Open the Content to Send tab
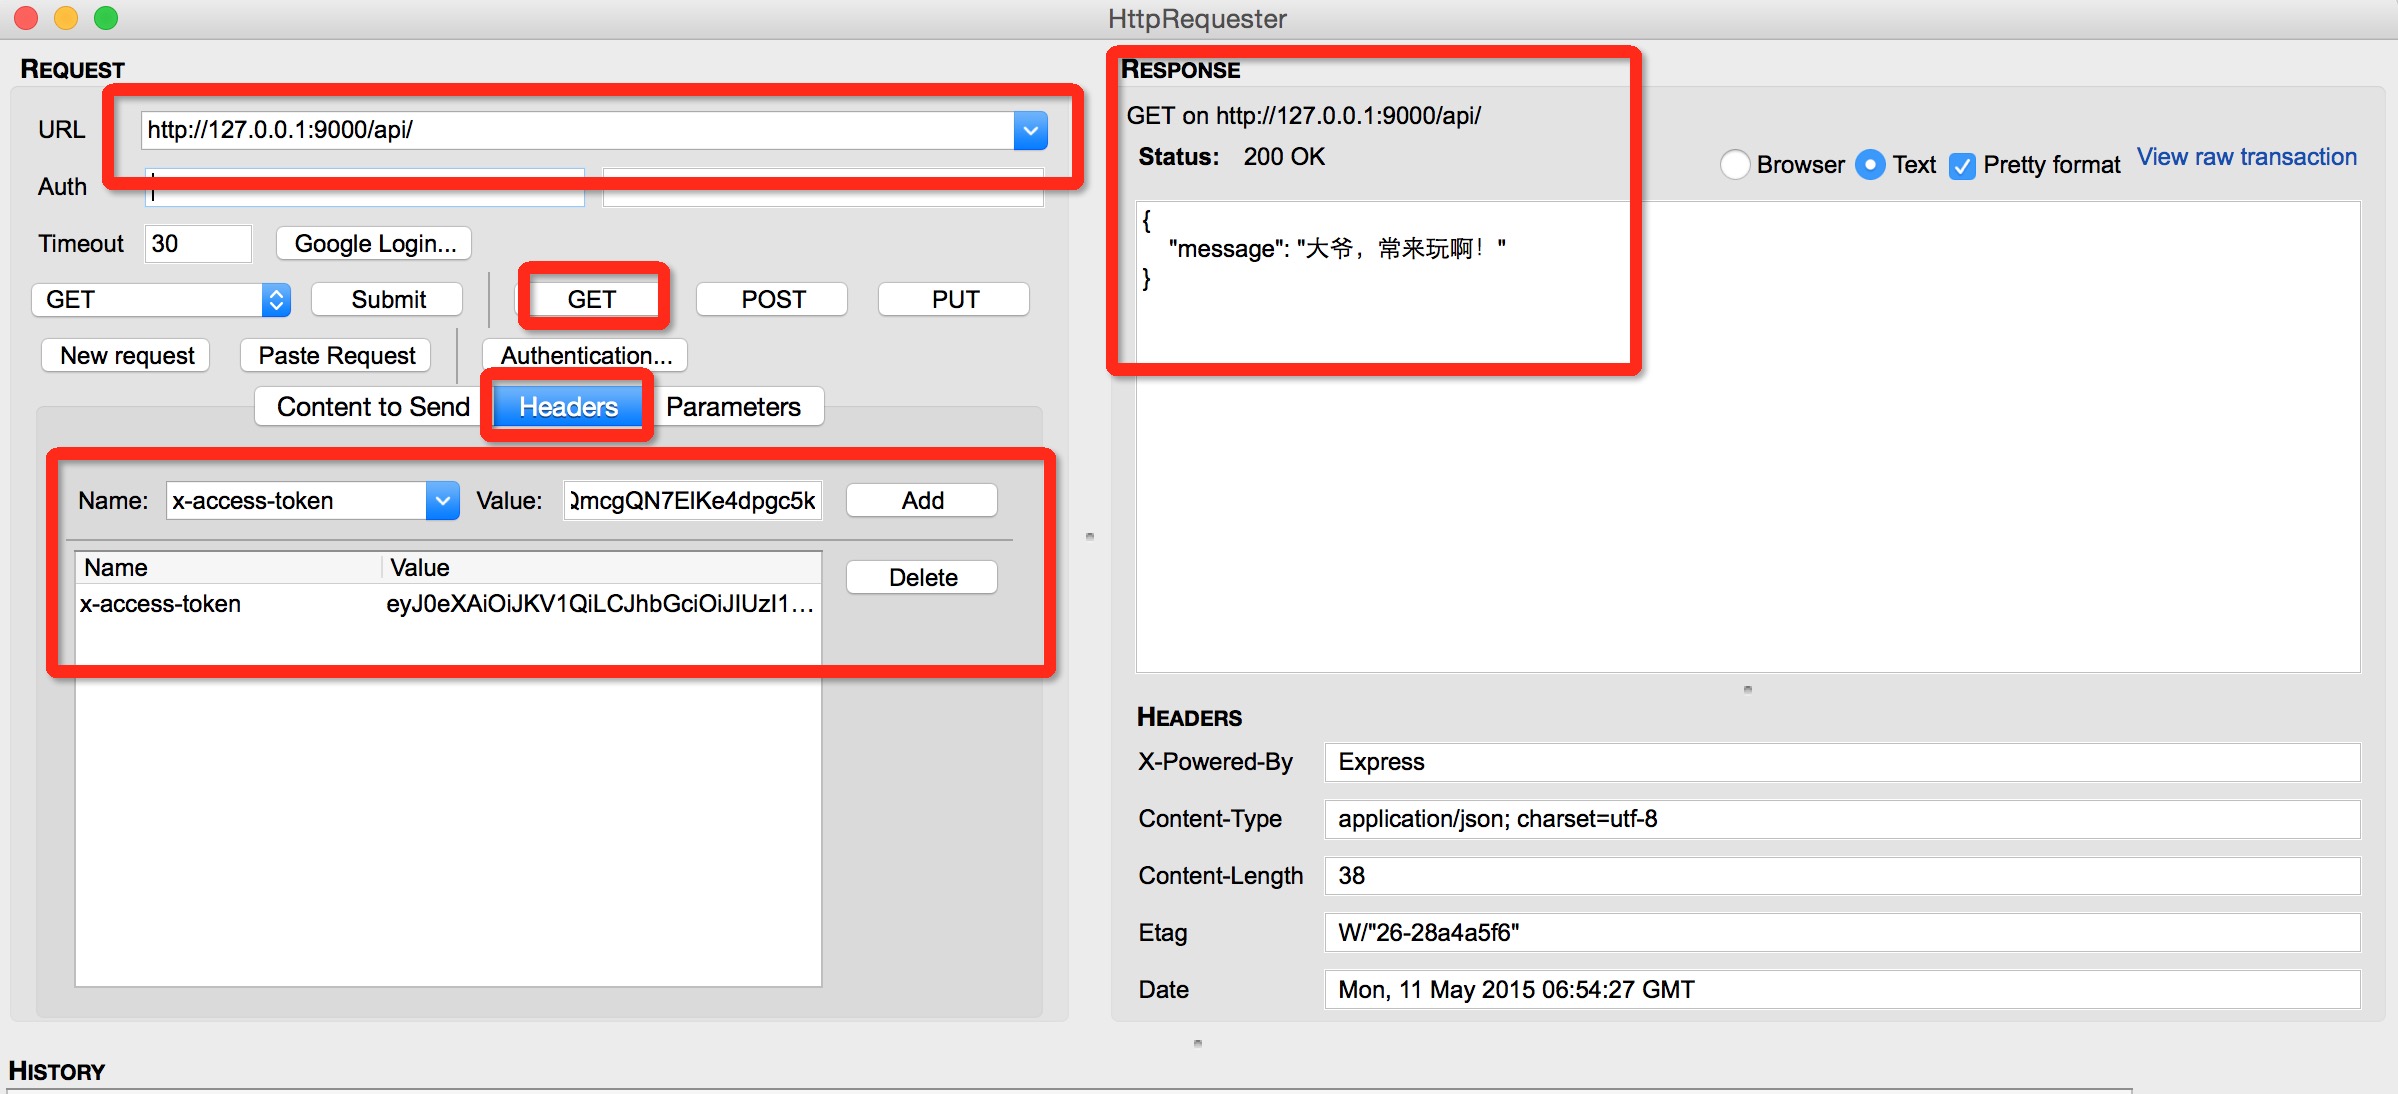Viewport: 2398px width, 1094px height. [x=372, y=406]
